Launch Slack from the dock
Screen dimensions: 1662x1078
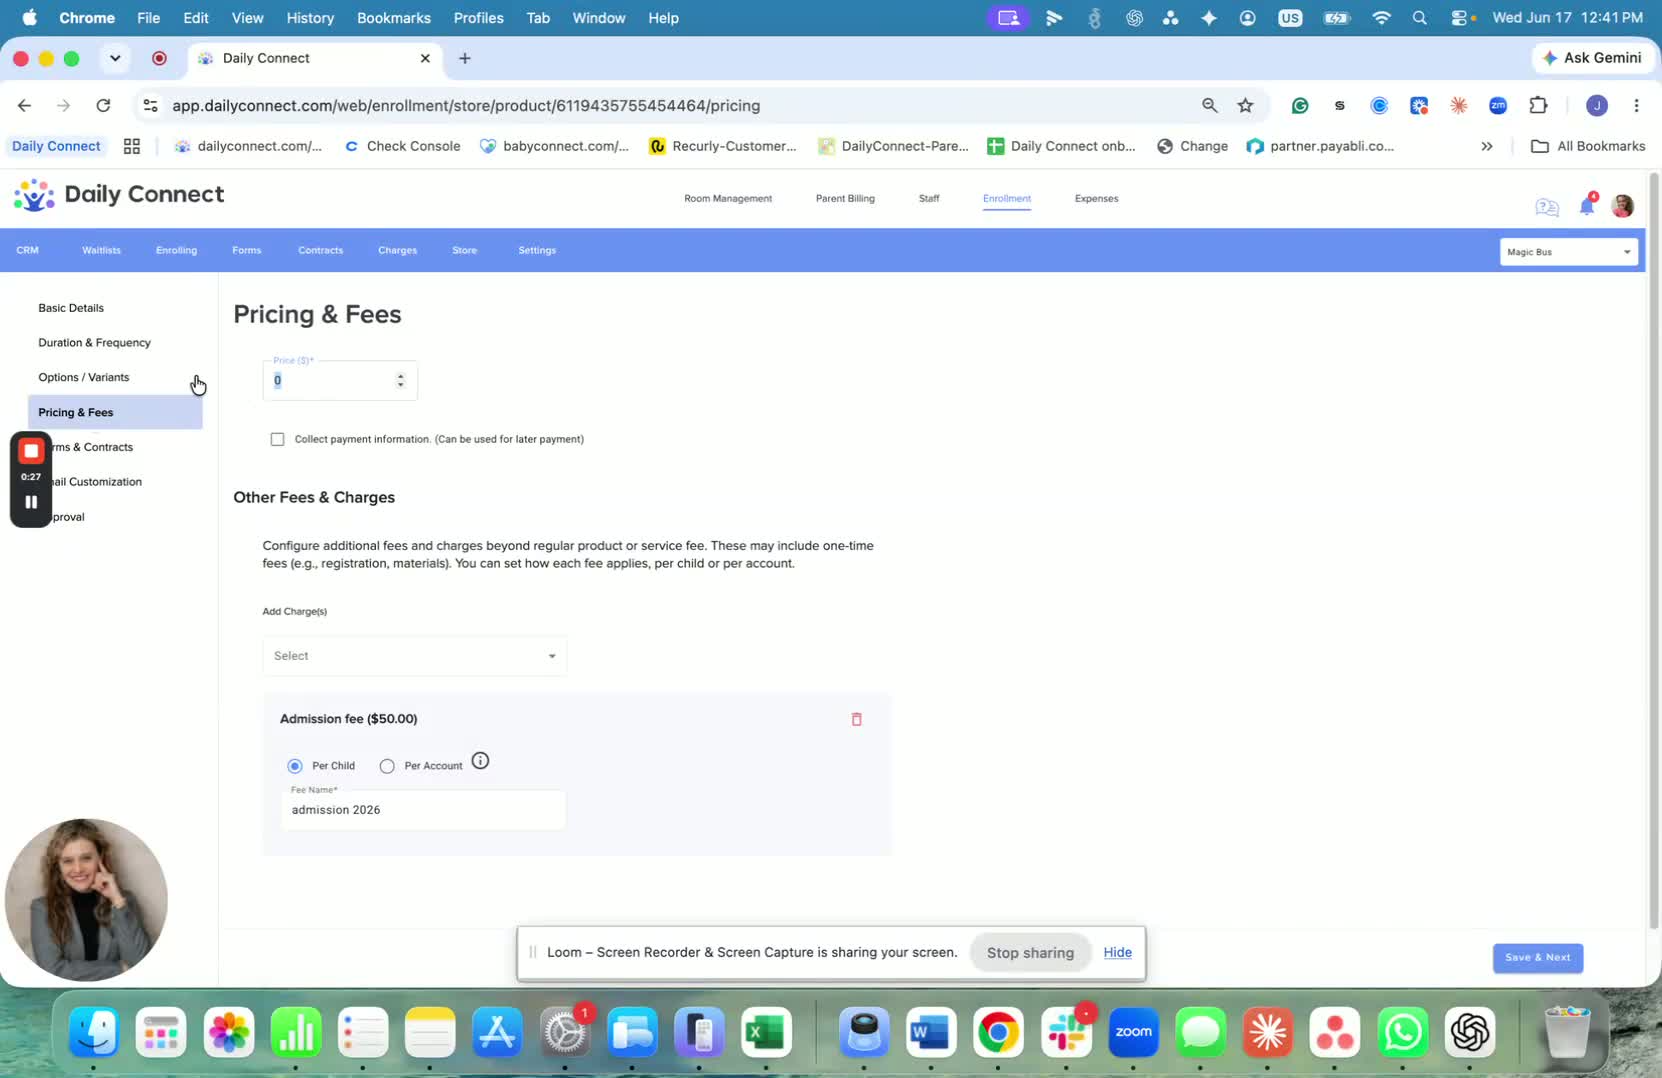click(1066, 1032)
